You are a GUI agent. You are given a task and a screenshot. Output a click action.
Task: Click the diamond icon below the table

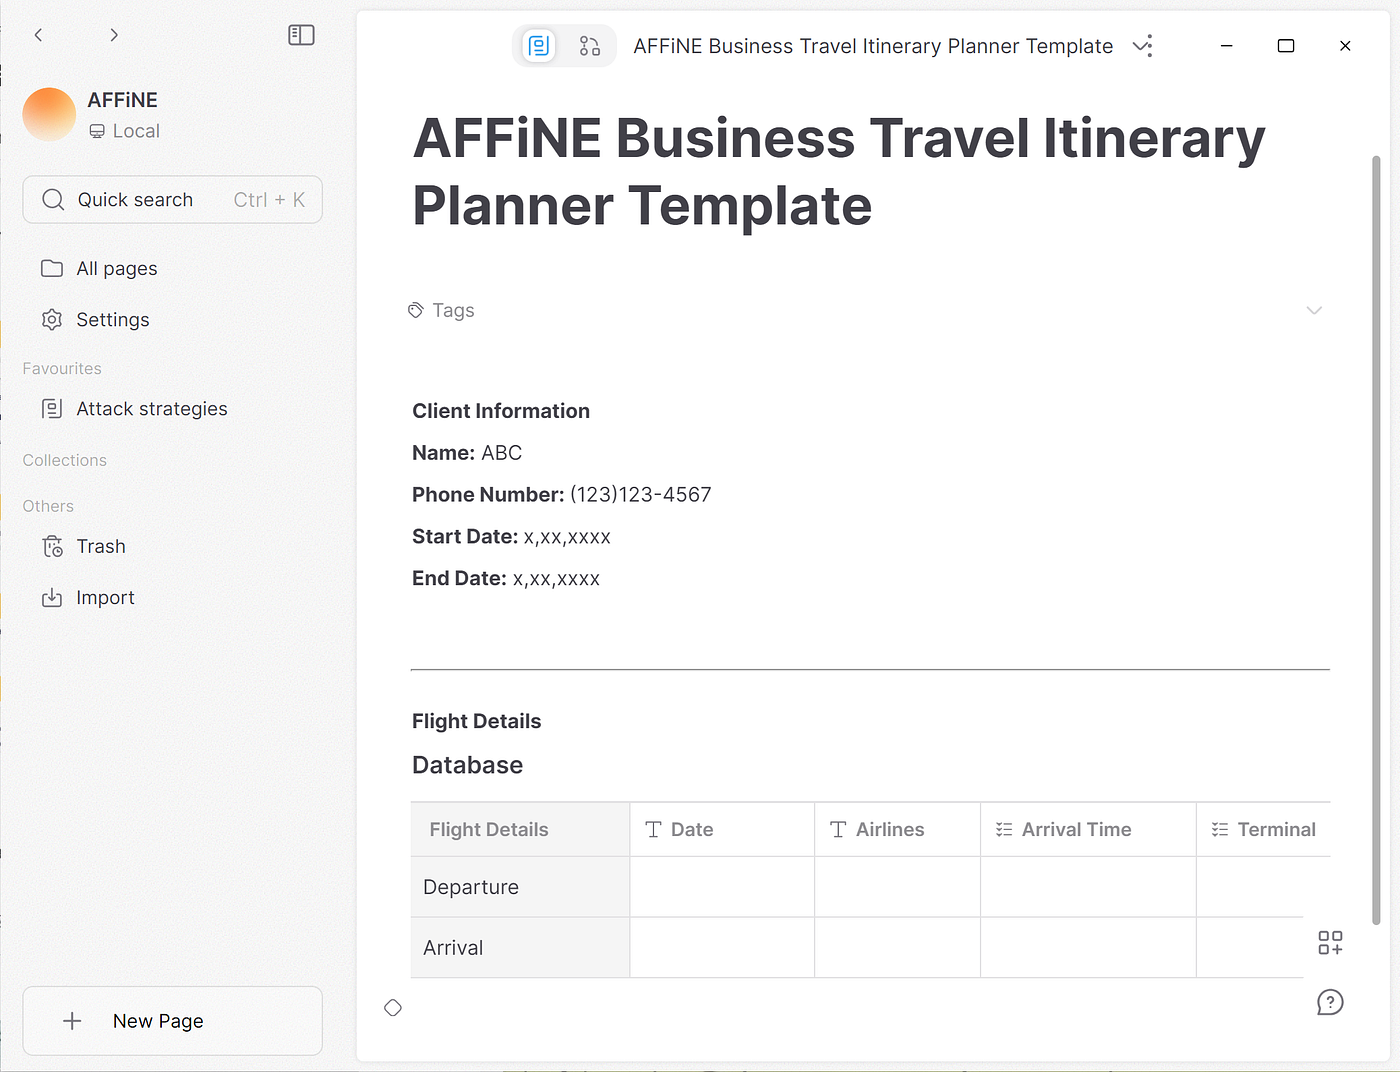[393, 1008]
